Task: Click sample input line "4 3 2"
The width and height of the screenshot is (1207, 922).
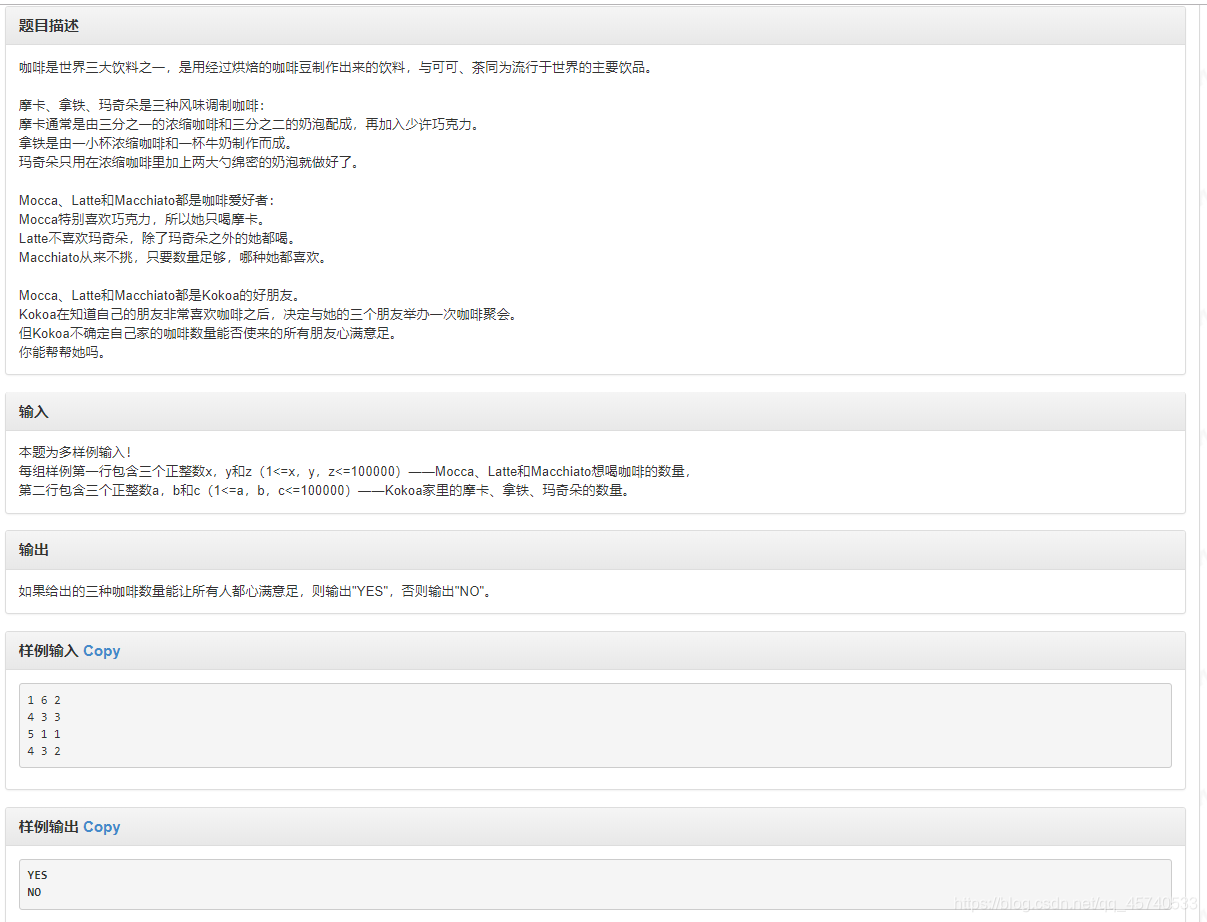Action: [x=44, y=751]
